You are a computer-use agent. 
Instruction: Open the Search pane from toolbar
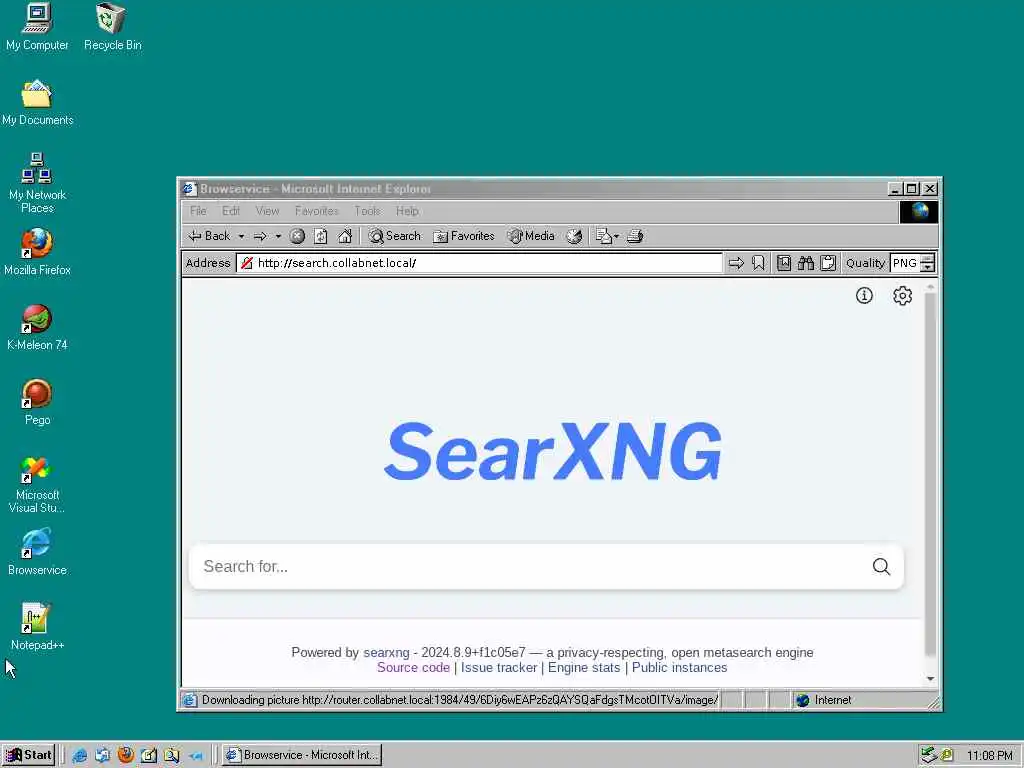[x=394, y=236]
